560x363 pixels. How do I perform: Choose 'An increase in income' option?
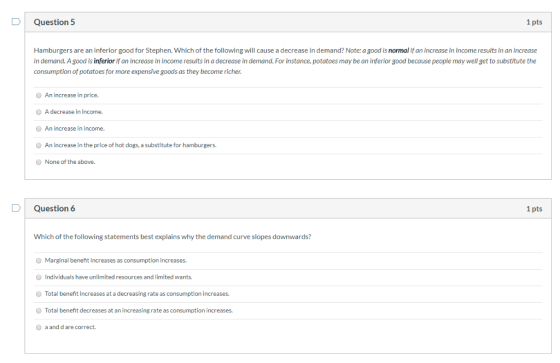[39, 129]
